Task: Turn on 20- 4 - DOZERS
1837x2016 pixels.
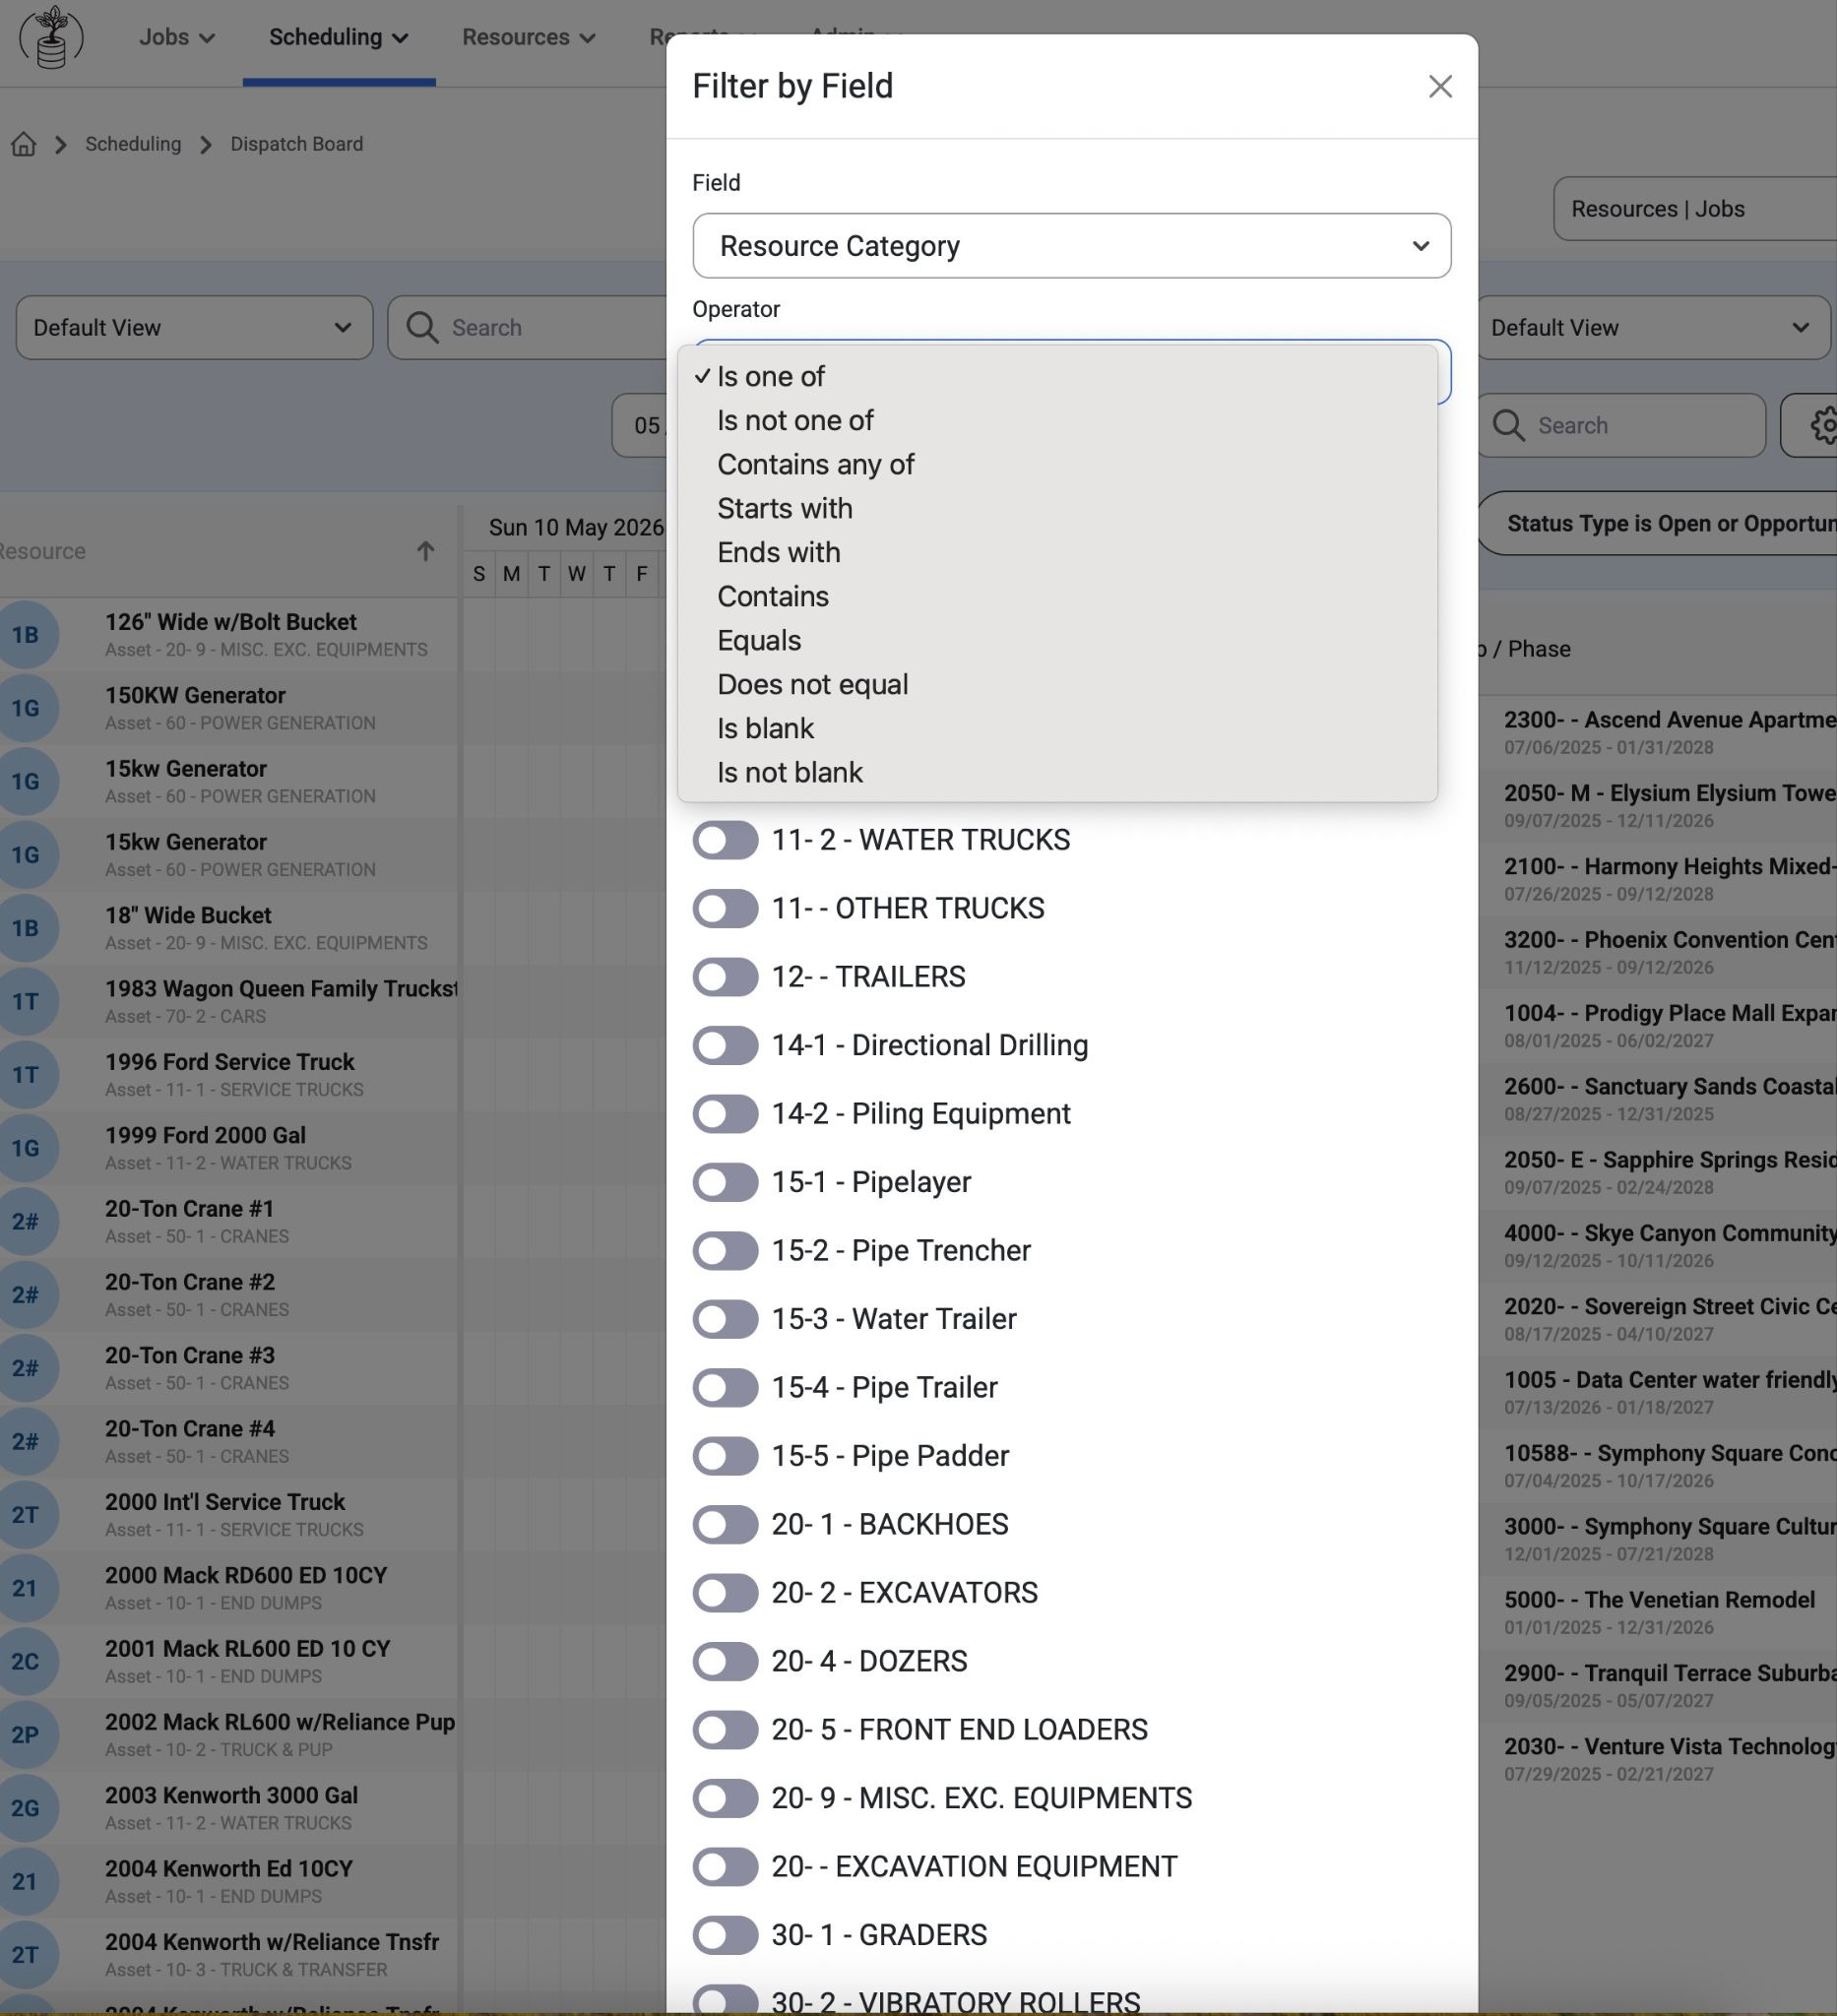Action: click(x=725, y=1662)
